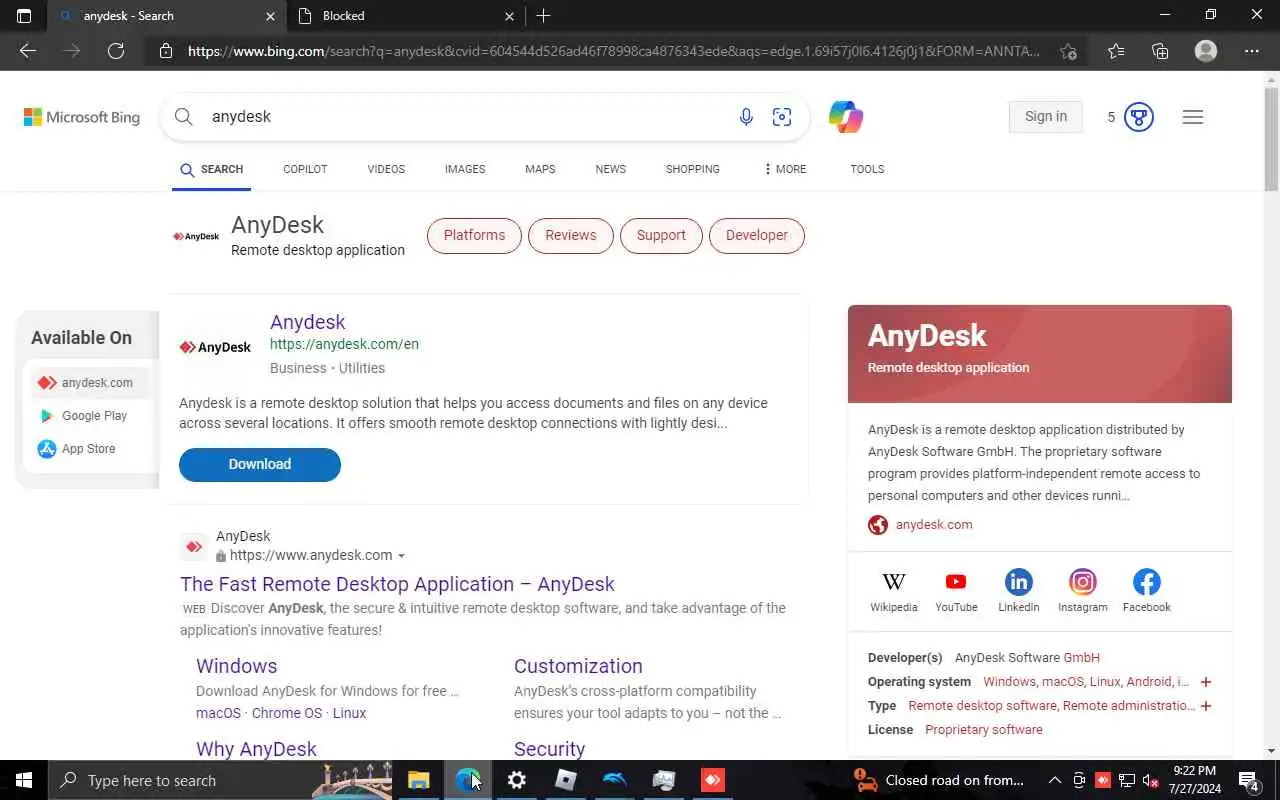This screenshot has height=800, width=1280.
Task: Switch to NEWS tab
Action: [610, 169]
